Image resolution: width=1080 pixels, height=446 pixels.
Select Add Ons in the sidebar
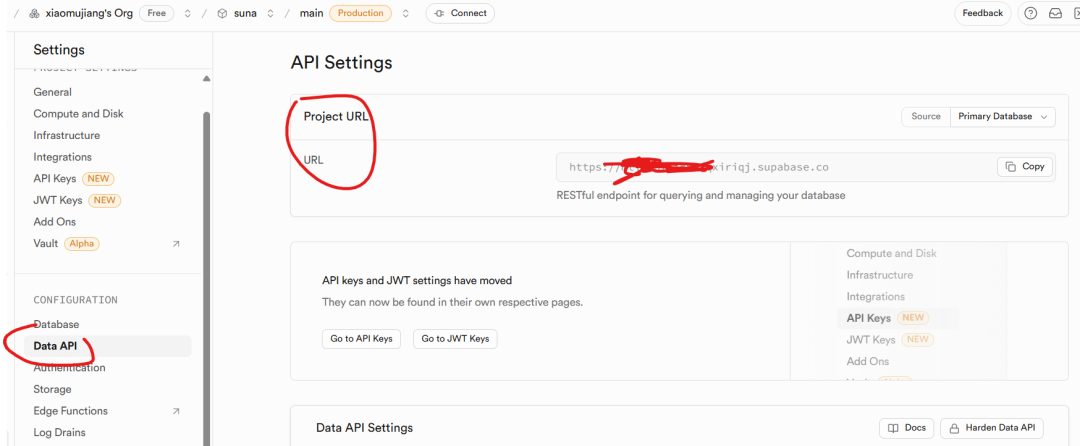point(54,222)
